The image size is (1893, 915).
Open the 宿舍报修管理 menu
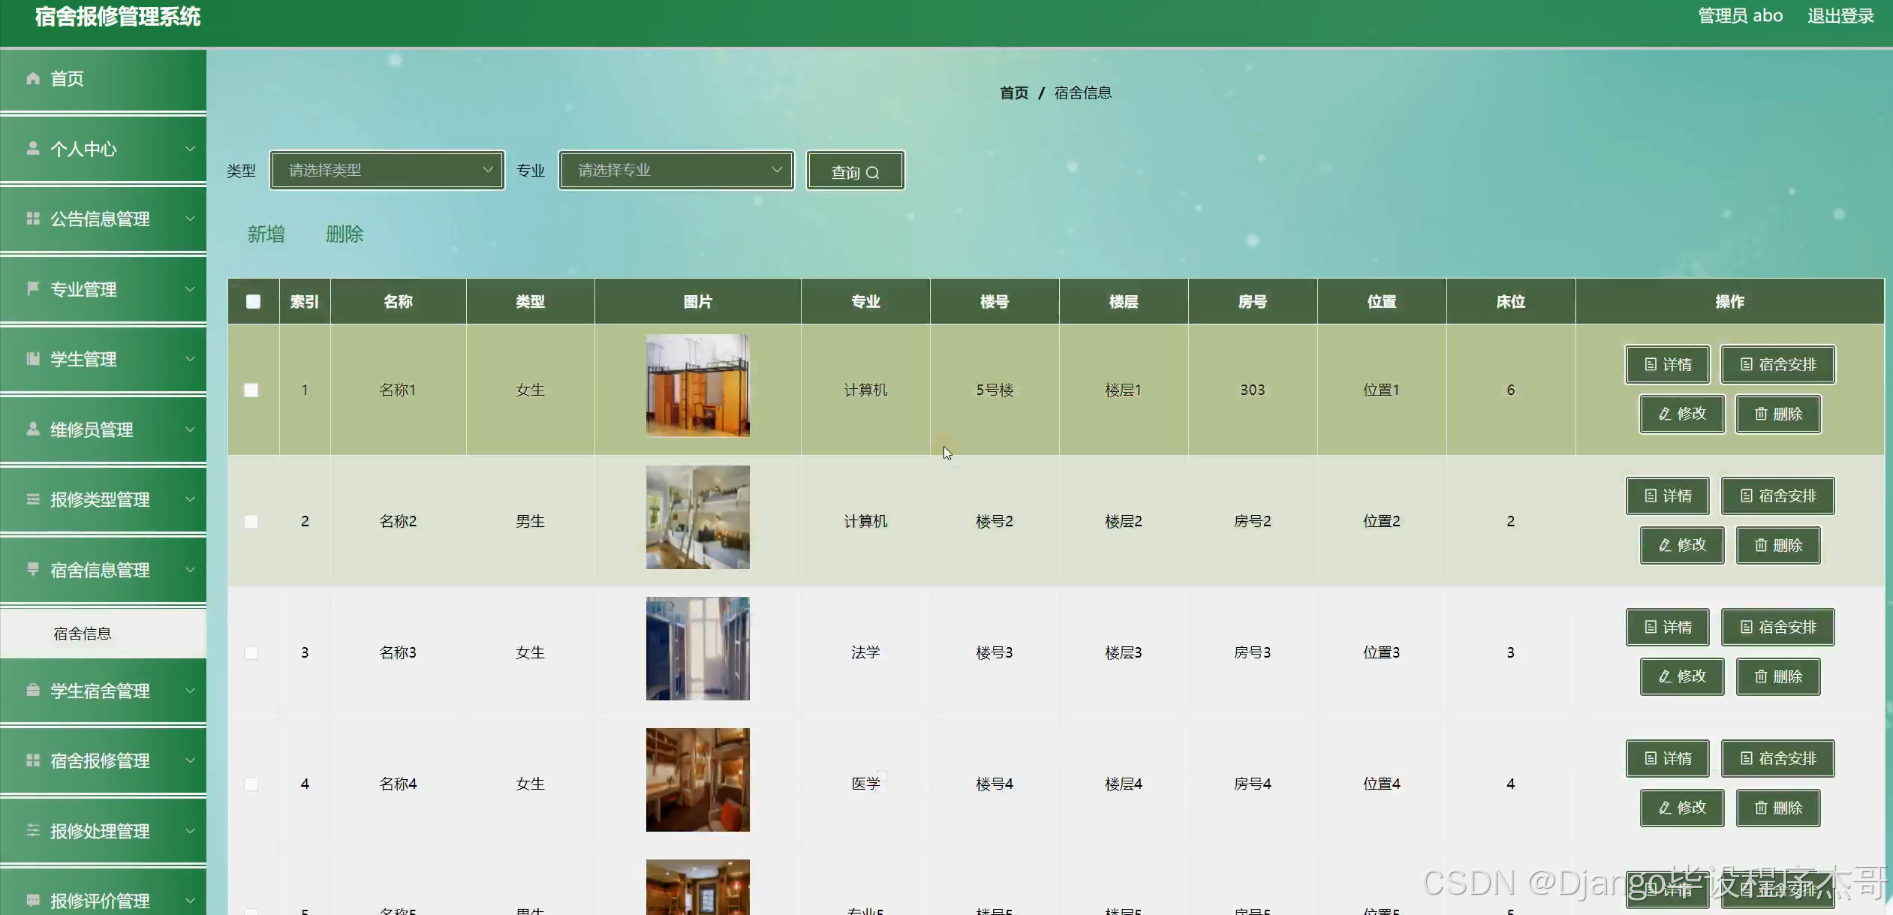coord(103,760)
